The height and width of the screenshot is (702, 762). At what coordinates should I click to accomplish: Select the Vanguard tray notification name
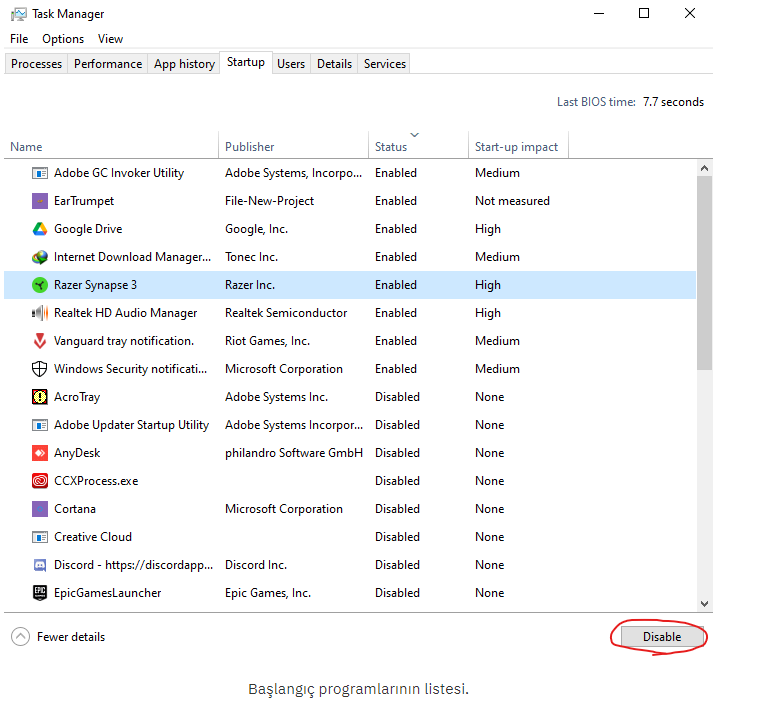(x=124, y=341)
